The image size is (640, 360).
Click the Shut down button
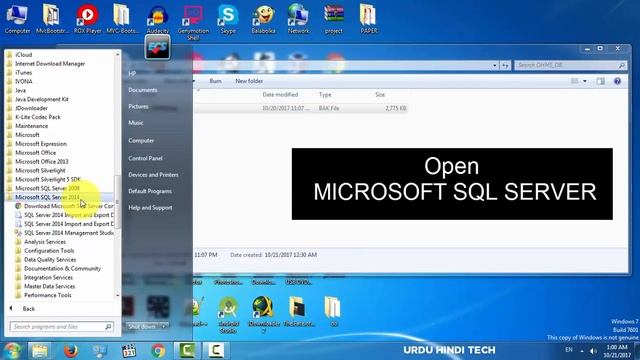142,327
